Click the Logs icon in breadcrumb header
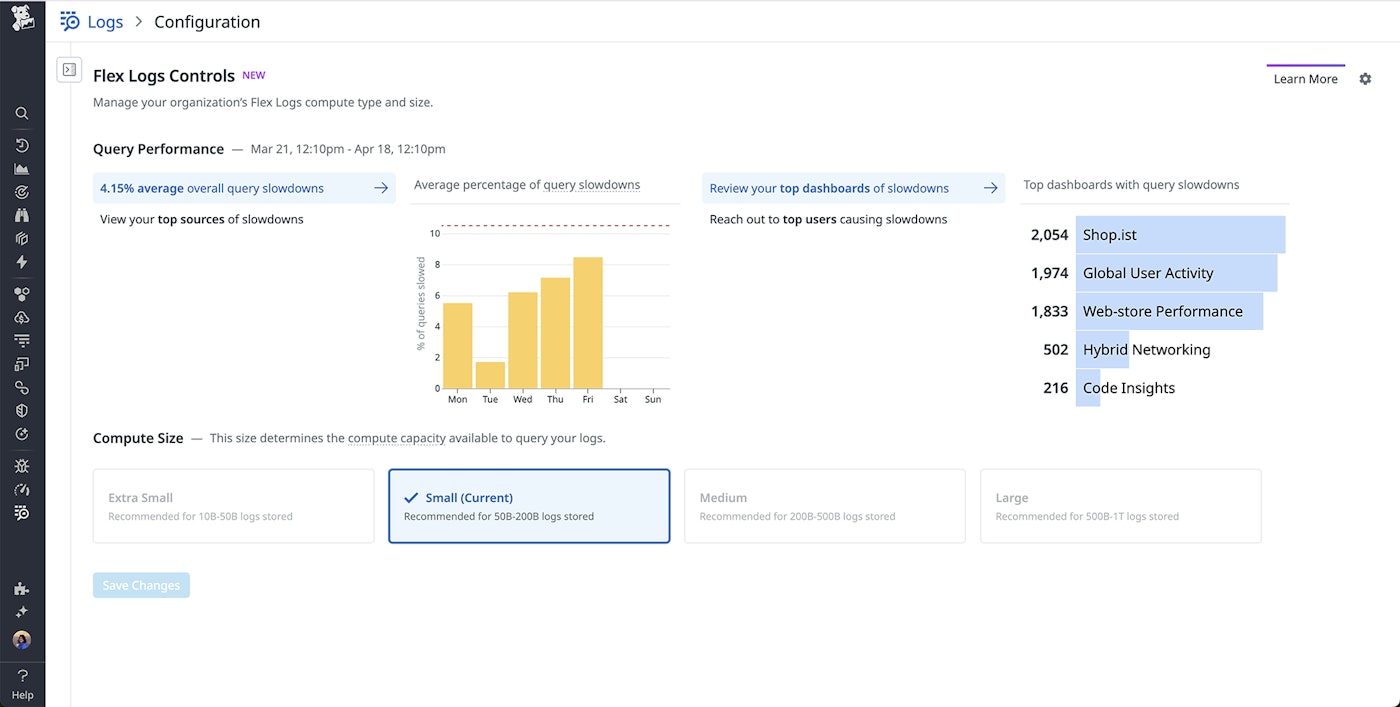Viewport: 1400px width, 707px height. [x=69, y=21]
